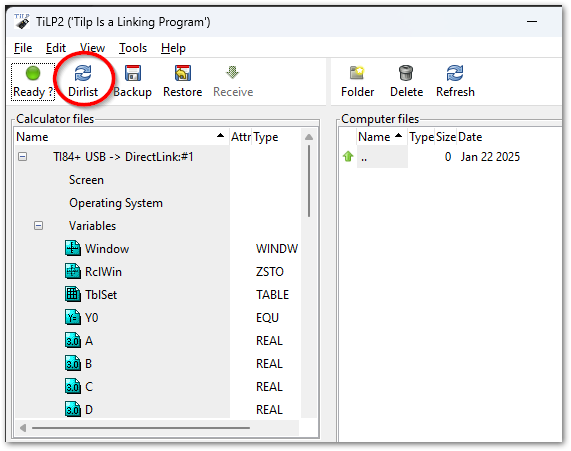This screenshot has width=571, height=451.
Task: Select the Y0 equation variable
Action: coord(91,318)
